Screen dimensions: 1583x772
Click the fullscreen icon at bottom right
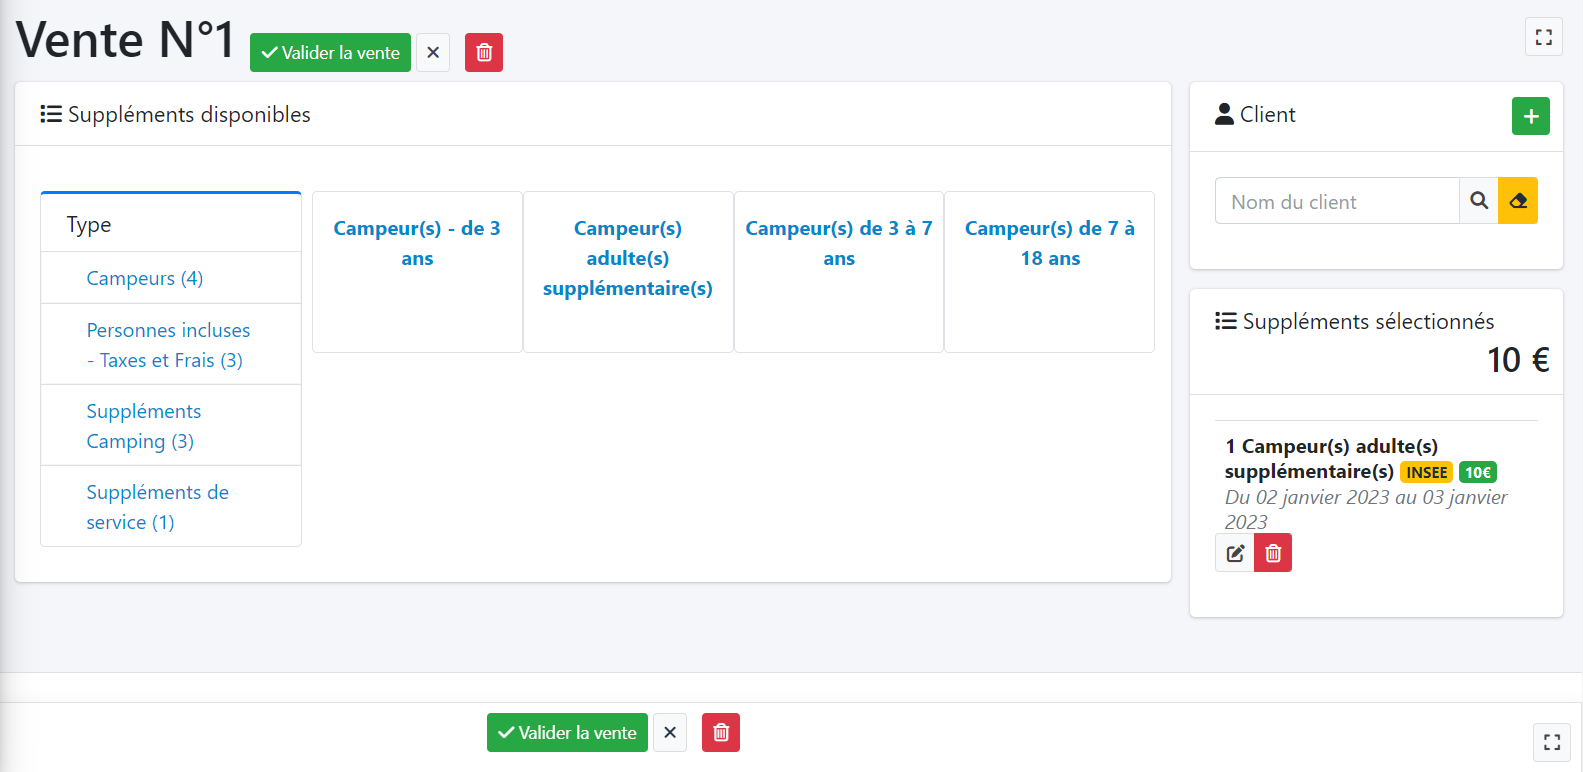pyautogui.click(x=1552, y=742)
